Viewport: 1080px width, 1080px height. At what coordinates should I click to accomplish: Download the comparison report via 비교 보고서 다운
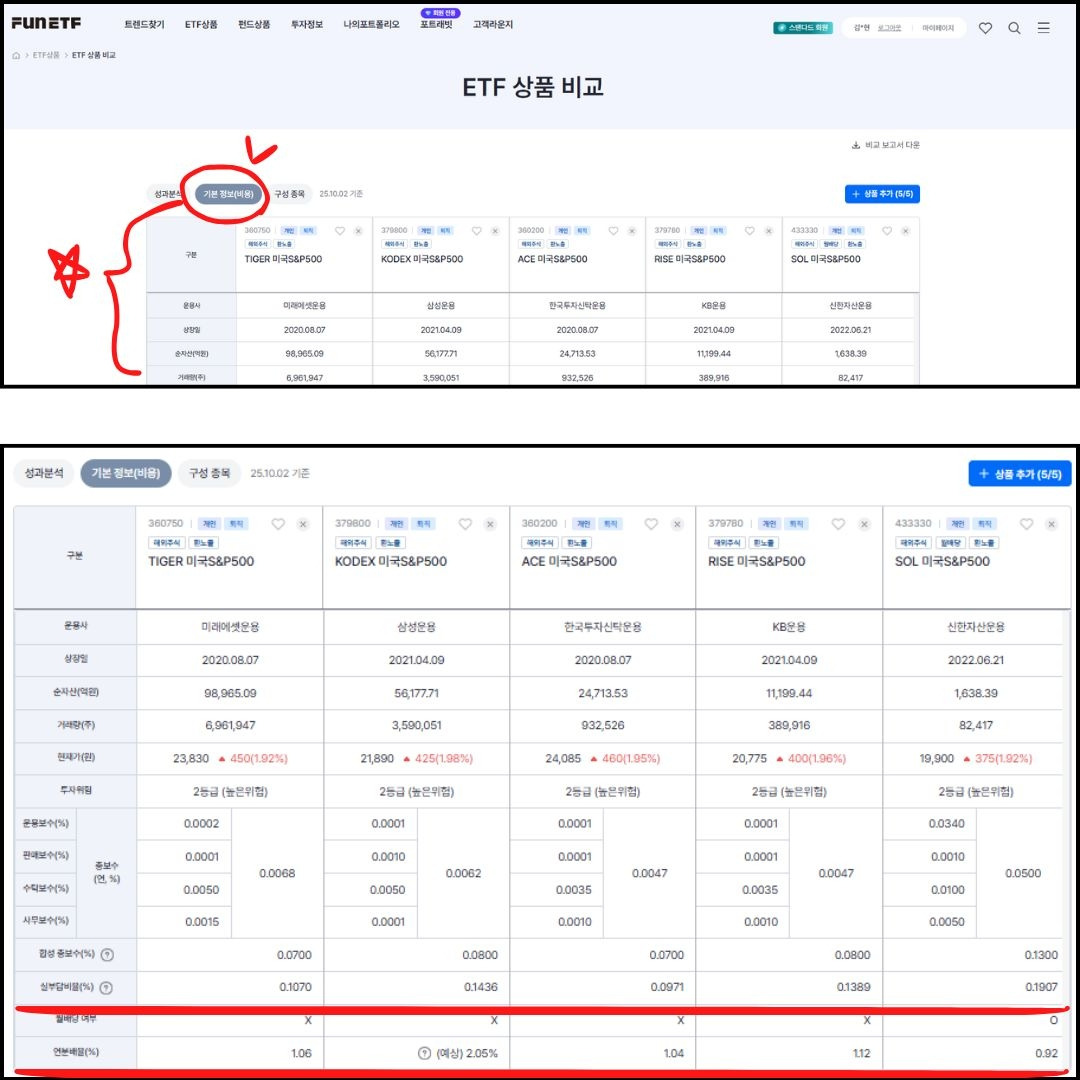coord(886,145)
